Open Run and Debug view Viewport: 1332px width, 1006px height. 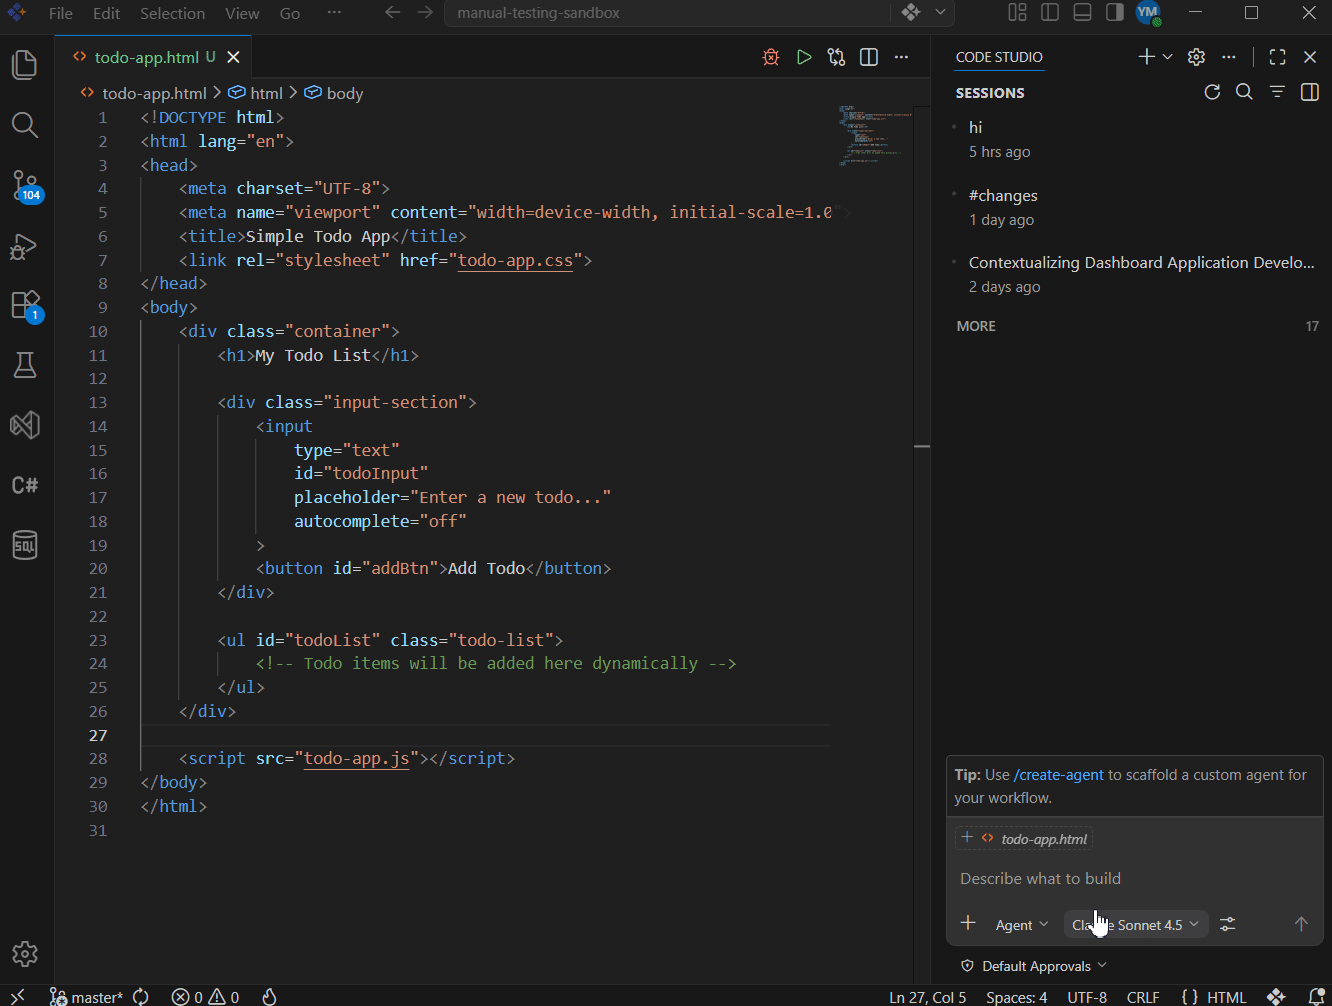click(25, 246)
